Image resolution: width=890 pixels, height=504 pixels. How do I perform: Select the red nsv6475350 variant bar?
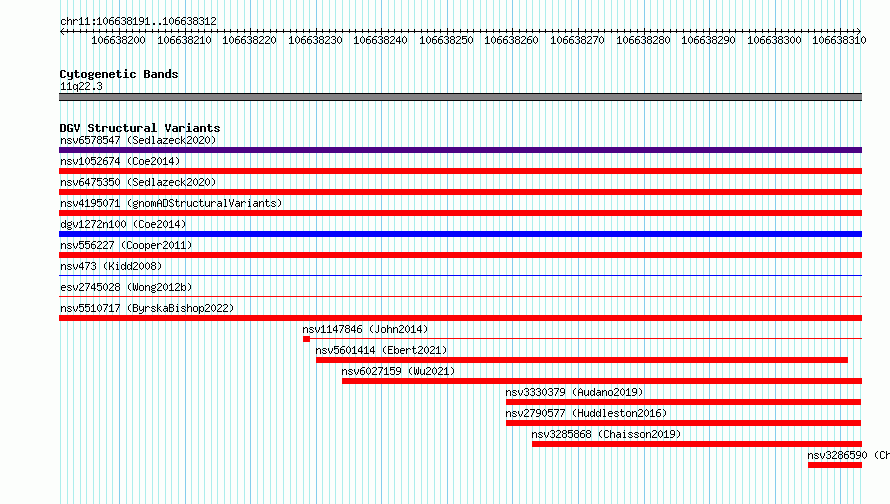coord(460,192)
